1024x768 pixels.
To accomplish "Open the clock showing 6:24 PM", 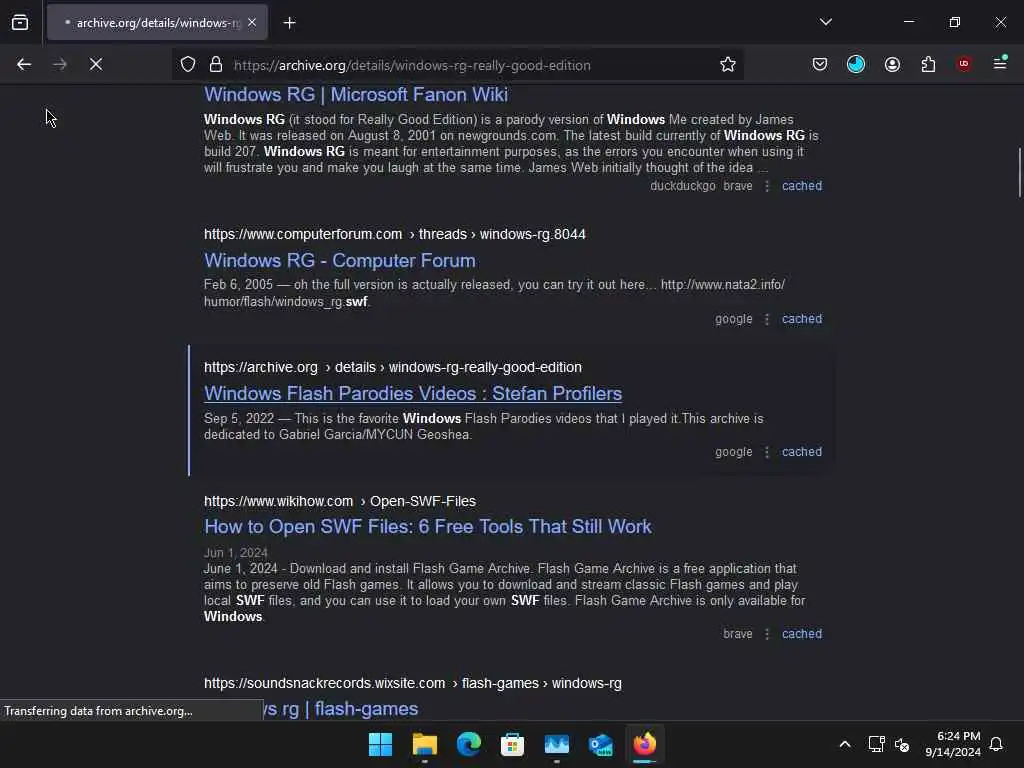I will click(953, 744).
